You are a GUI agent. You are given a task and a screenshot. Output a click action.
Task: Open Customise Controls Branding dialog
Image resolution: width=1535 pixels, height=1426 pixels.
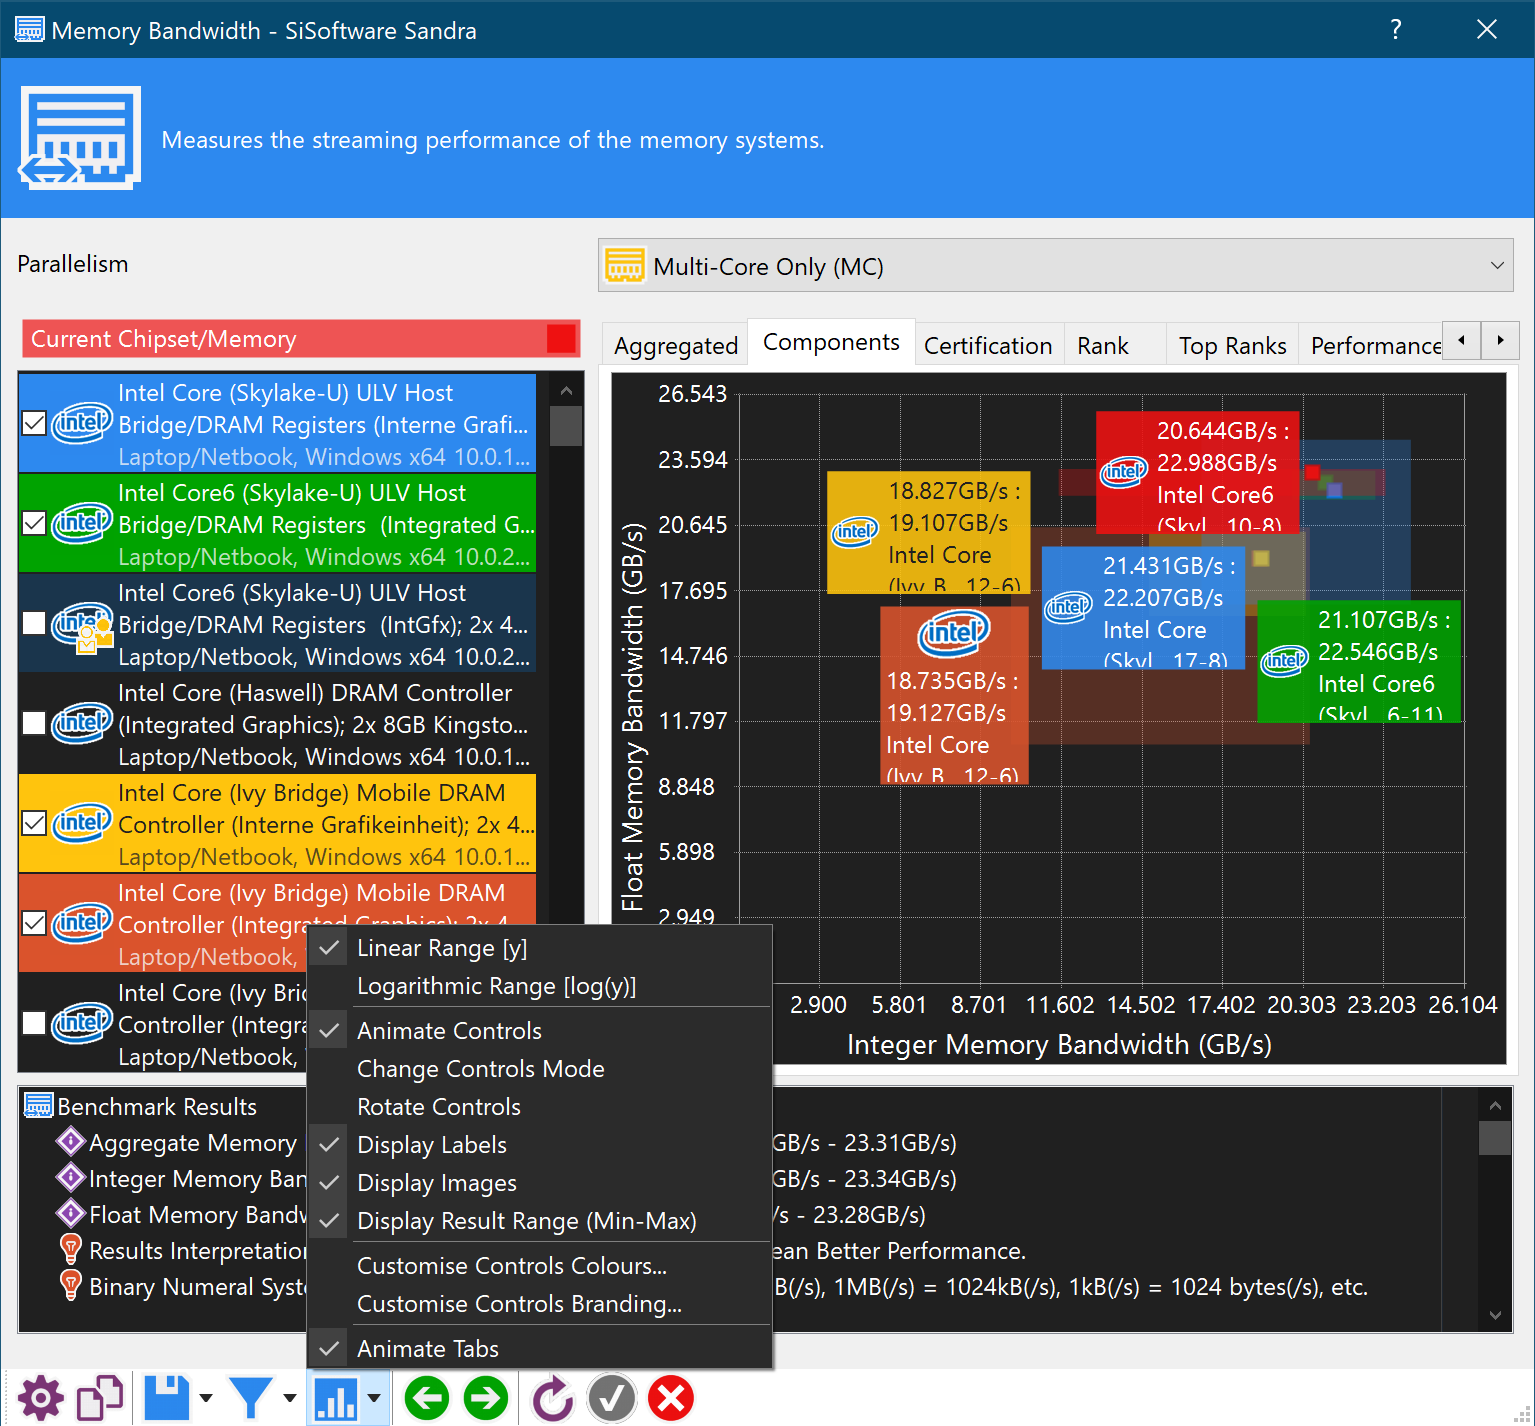[x=539, y=1303]
